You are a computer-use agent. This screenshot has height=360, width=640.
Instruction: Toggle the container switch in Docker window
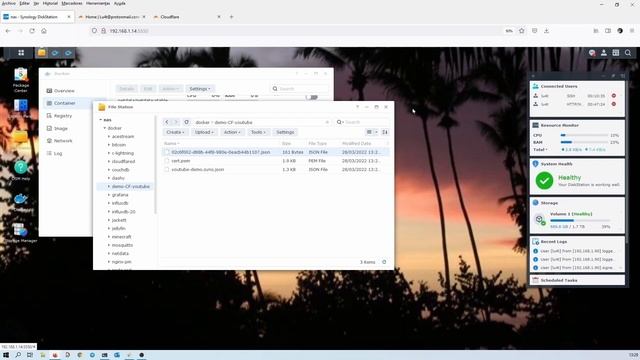(311, 97)
